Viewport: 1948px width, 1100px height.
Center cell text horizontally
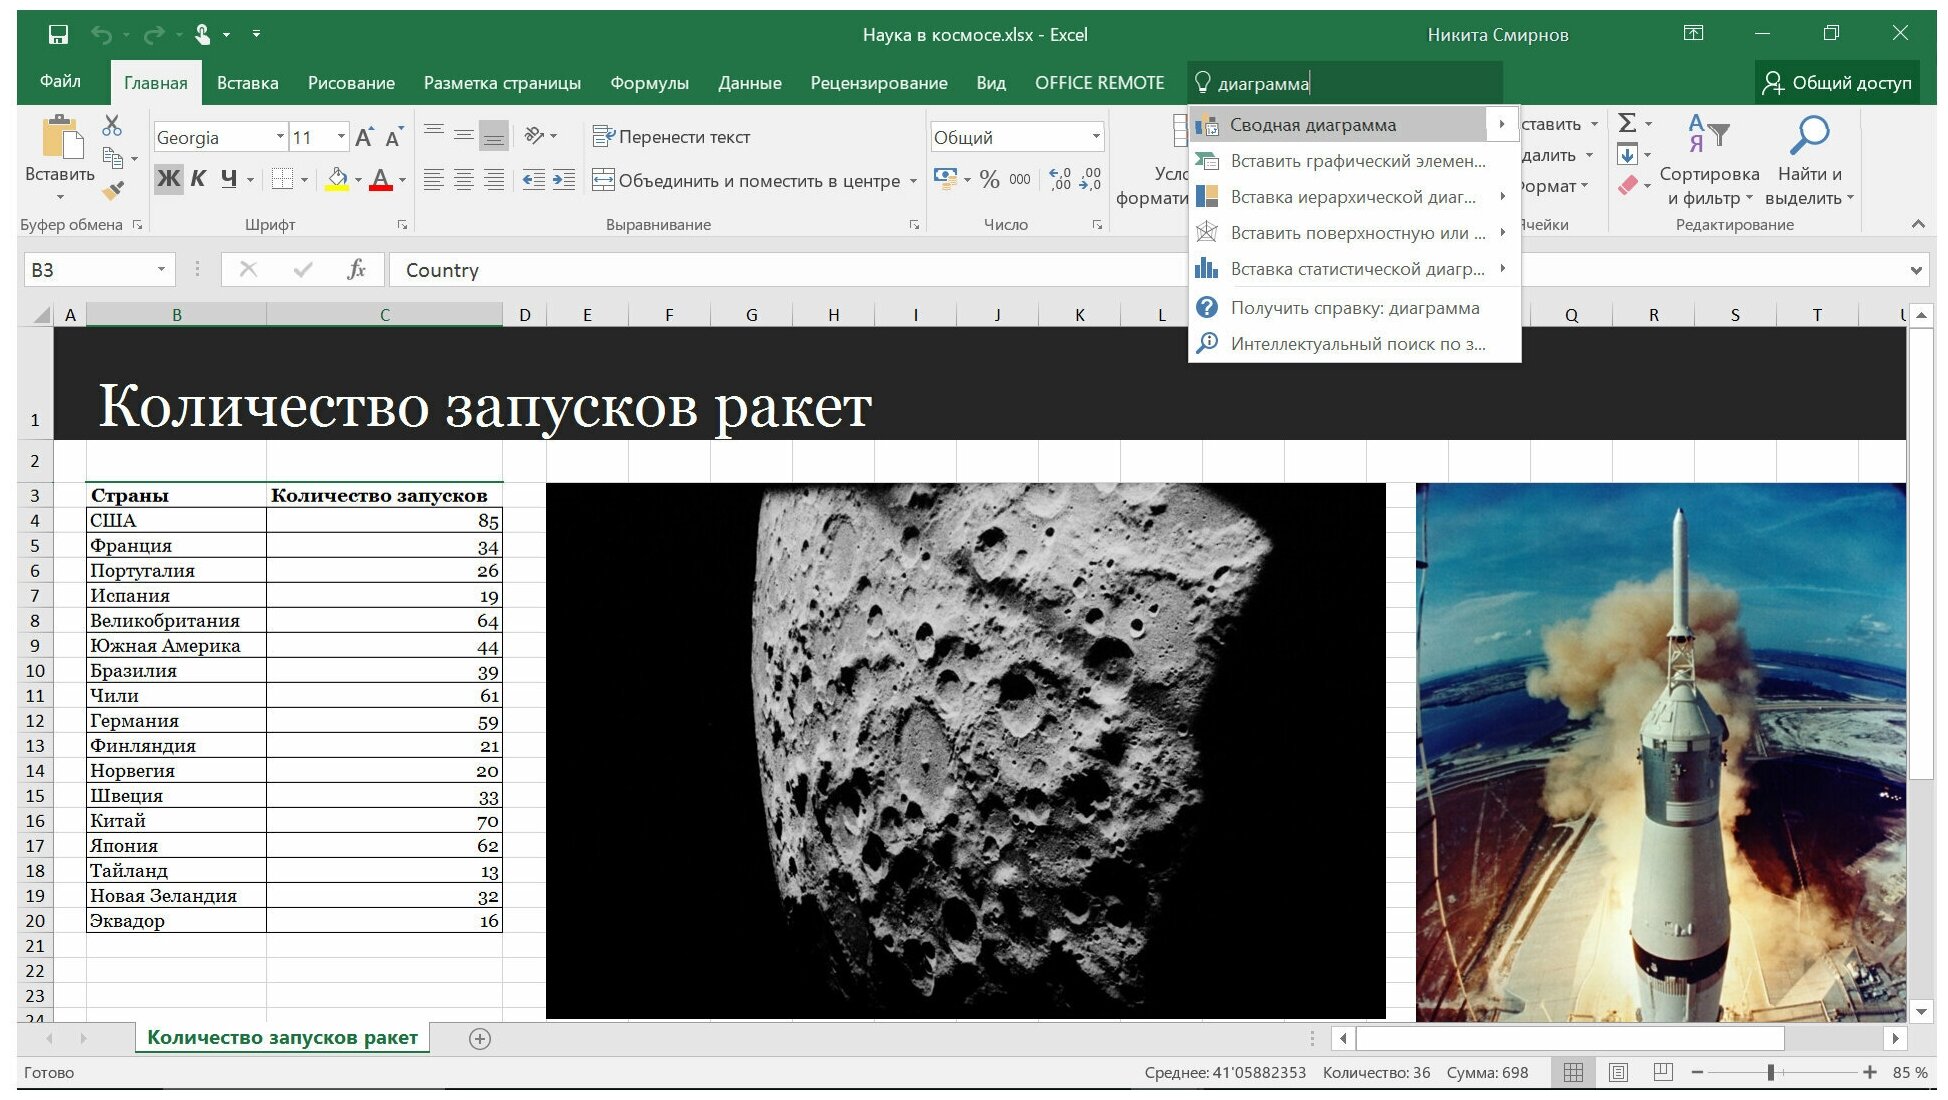464,180
